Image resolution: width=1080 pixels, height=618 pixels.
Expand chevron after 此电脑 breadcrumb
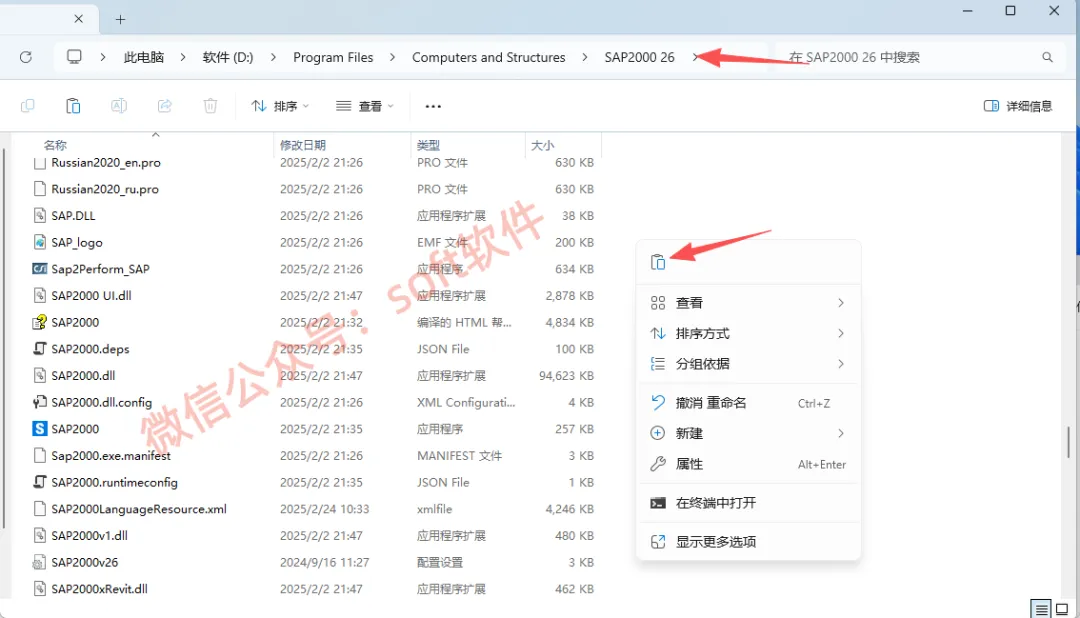(183, 57)
